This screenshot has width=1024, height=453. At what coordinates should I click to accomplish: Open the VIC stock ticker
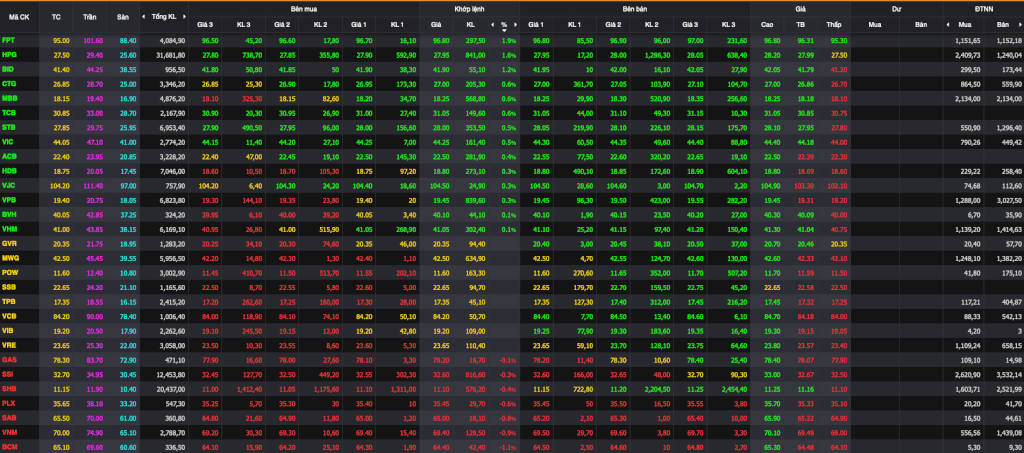click(8, 142)
